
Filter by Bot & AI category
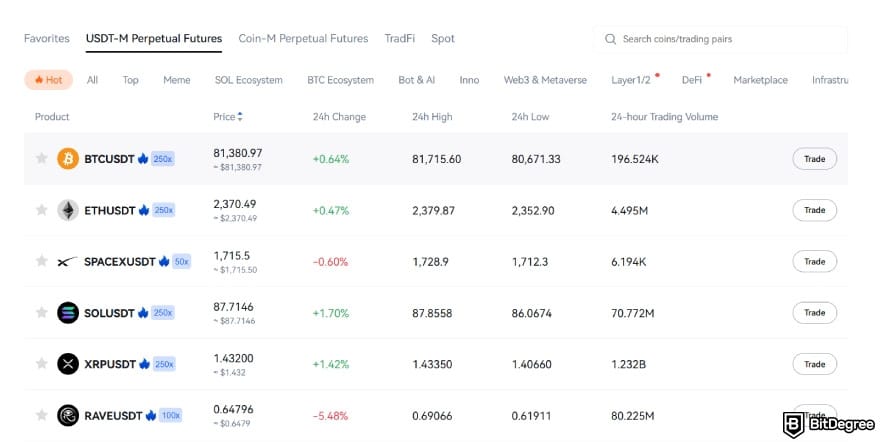point(416,80)
